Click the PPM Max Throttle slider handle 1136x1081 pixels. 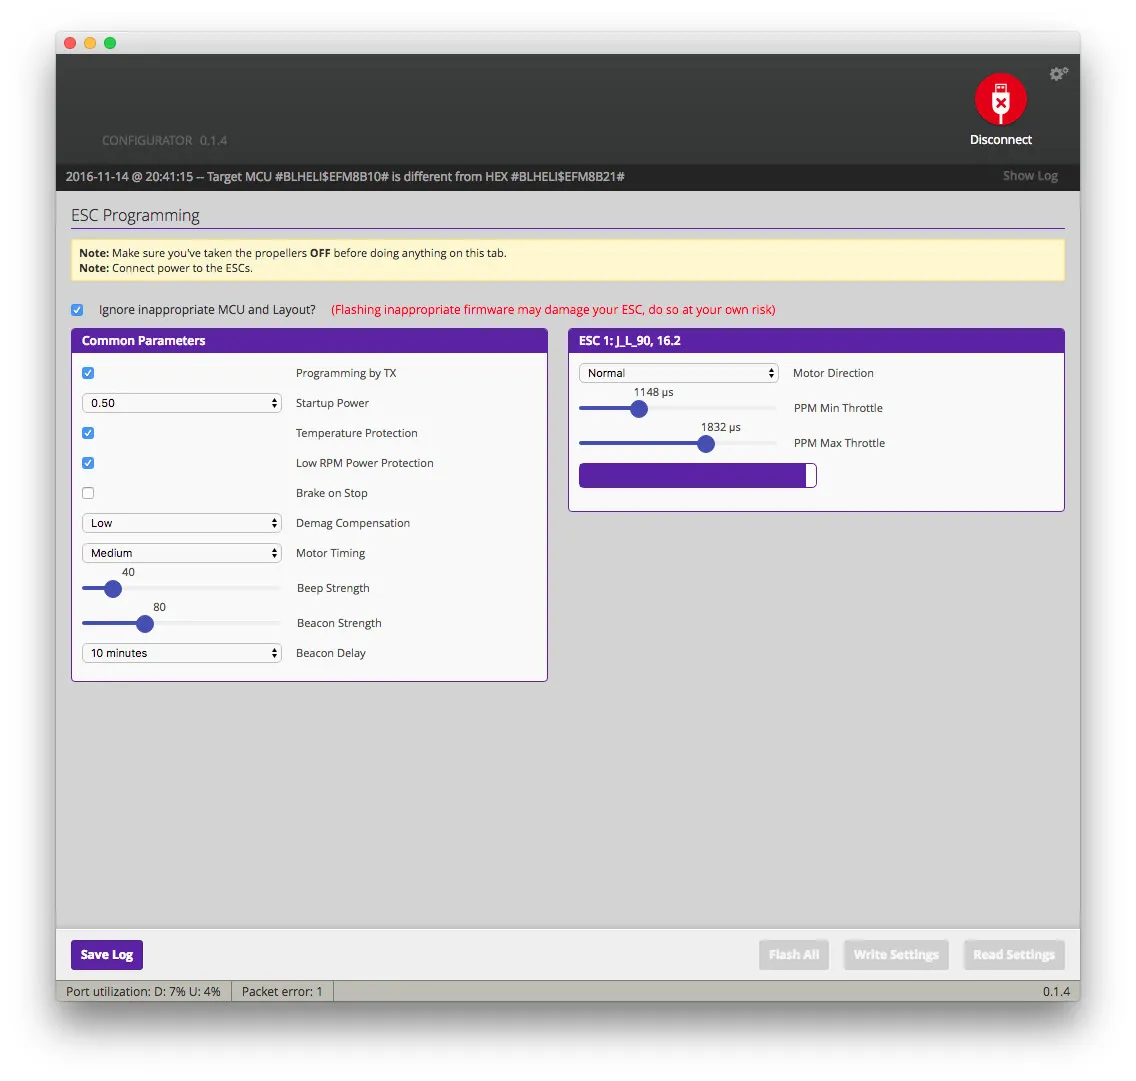coord(706,444)
